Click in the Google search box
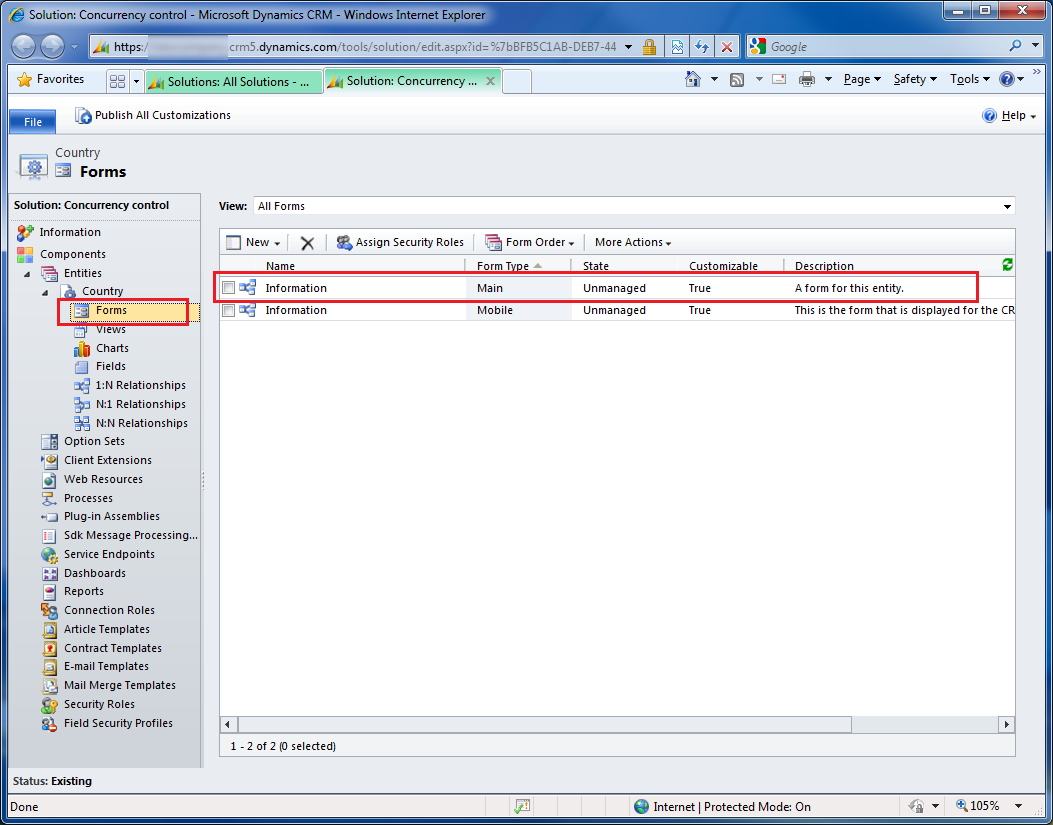Image resolution: width=1053 pixels, height=825 pixels. click(x=886, y=47)
